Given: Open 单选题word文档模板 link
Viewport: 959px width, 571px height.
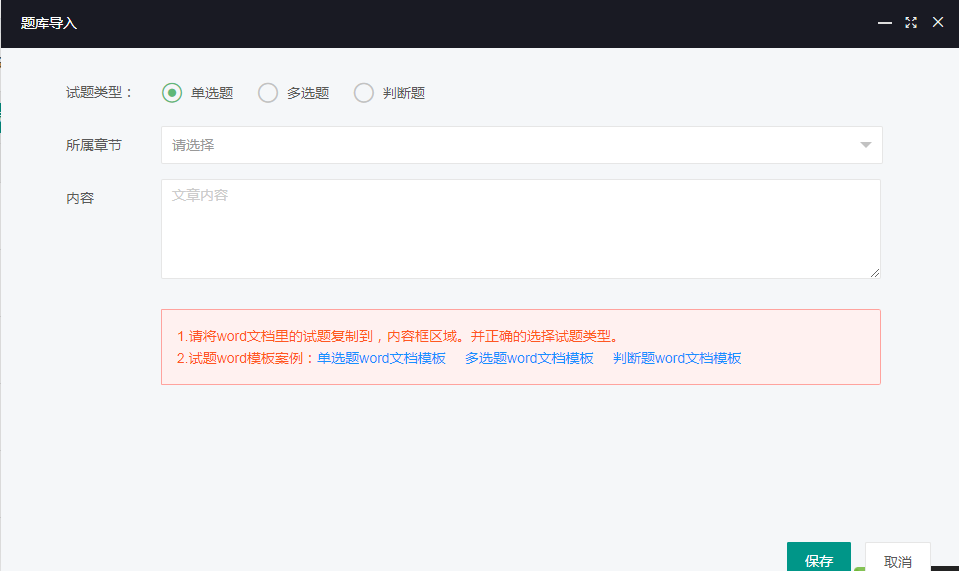Looking at the screenshot, I should (381, 358).
